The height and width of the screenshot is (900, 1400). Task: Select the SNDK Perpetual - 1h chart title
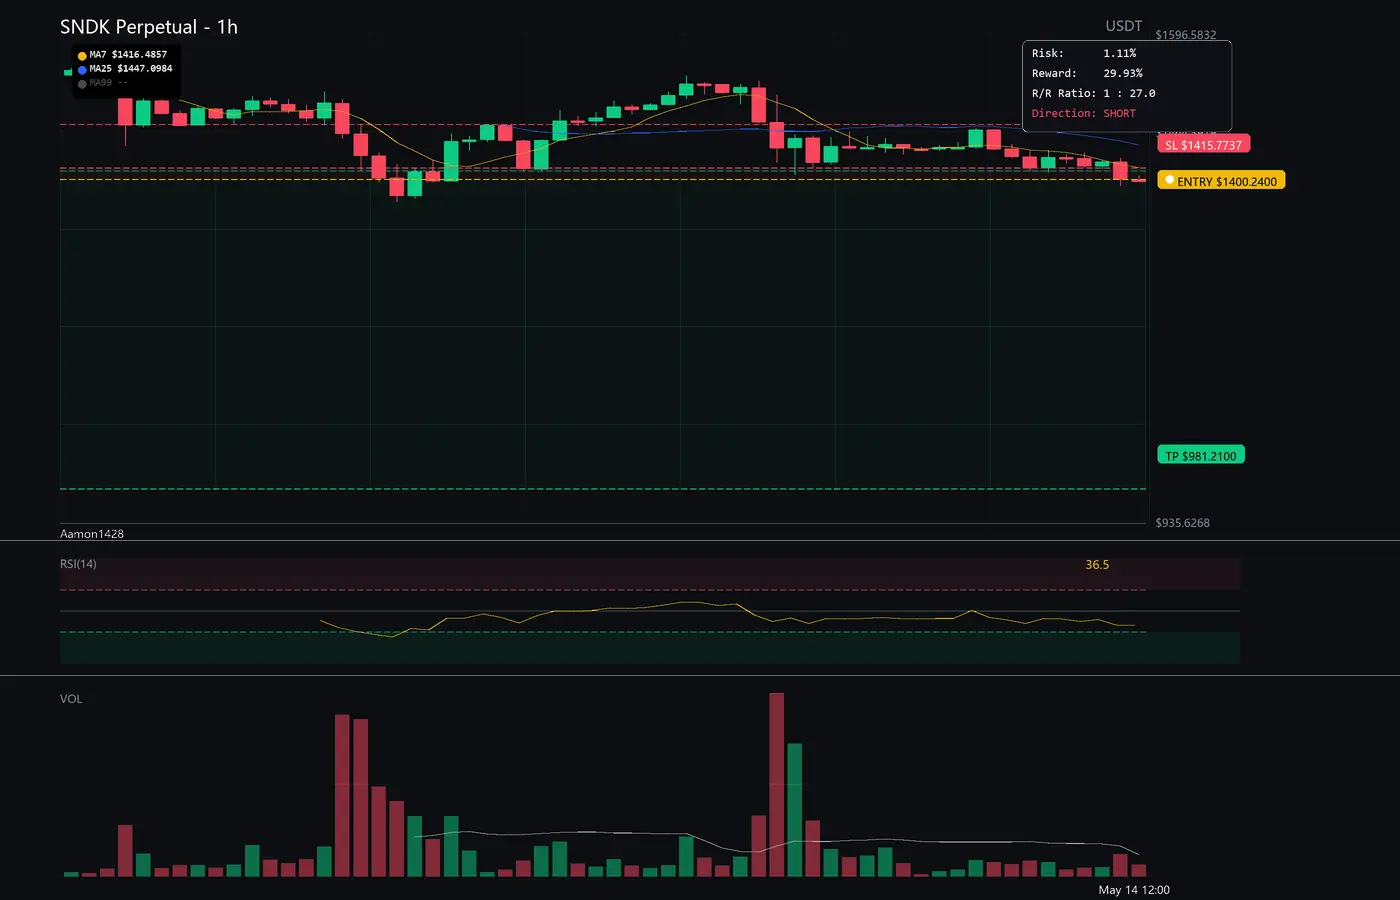coord(149,27)
